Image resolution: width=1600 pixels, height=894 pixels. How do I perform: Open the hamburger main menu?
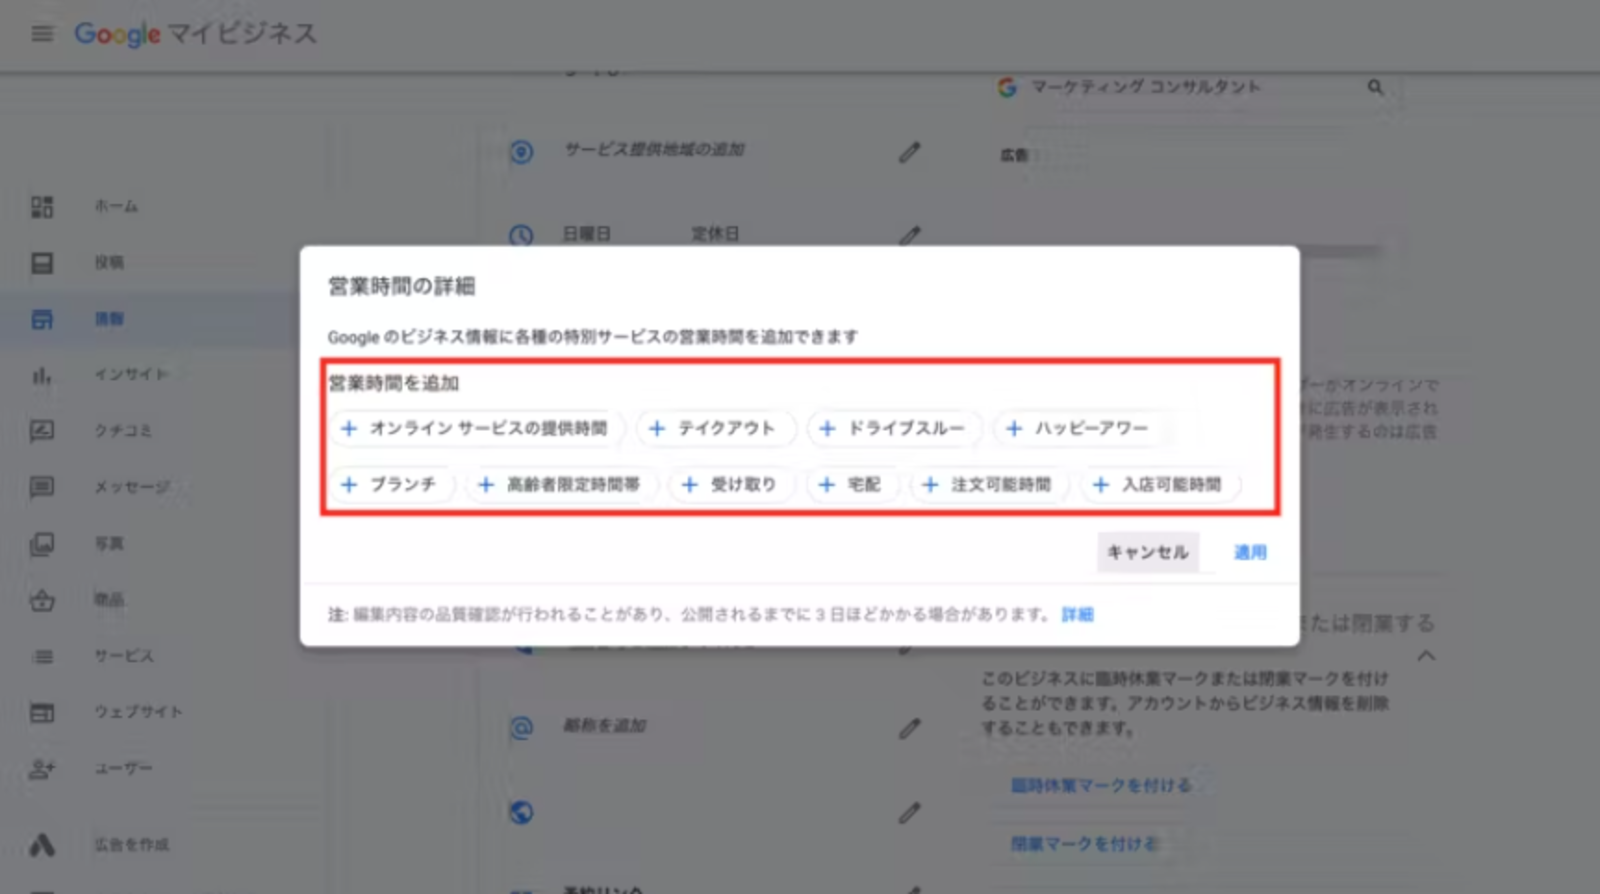pyautogui.click(x=42, y=34)
